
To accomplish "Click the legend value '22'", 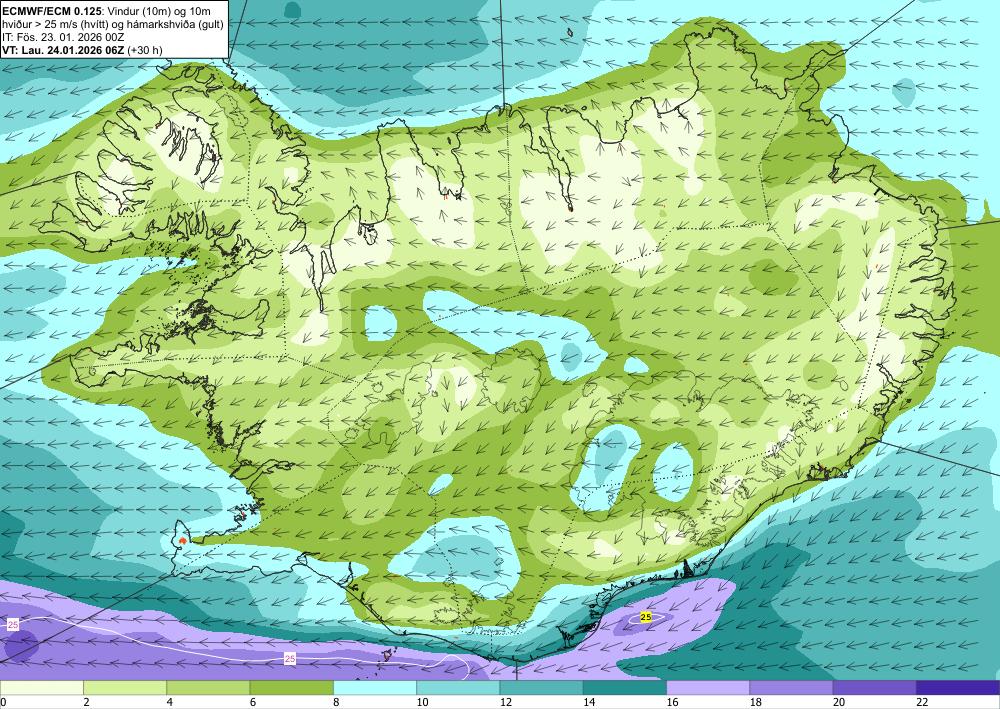I will [x=923, y=702].
